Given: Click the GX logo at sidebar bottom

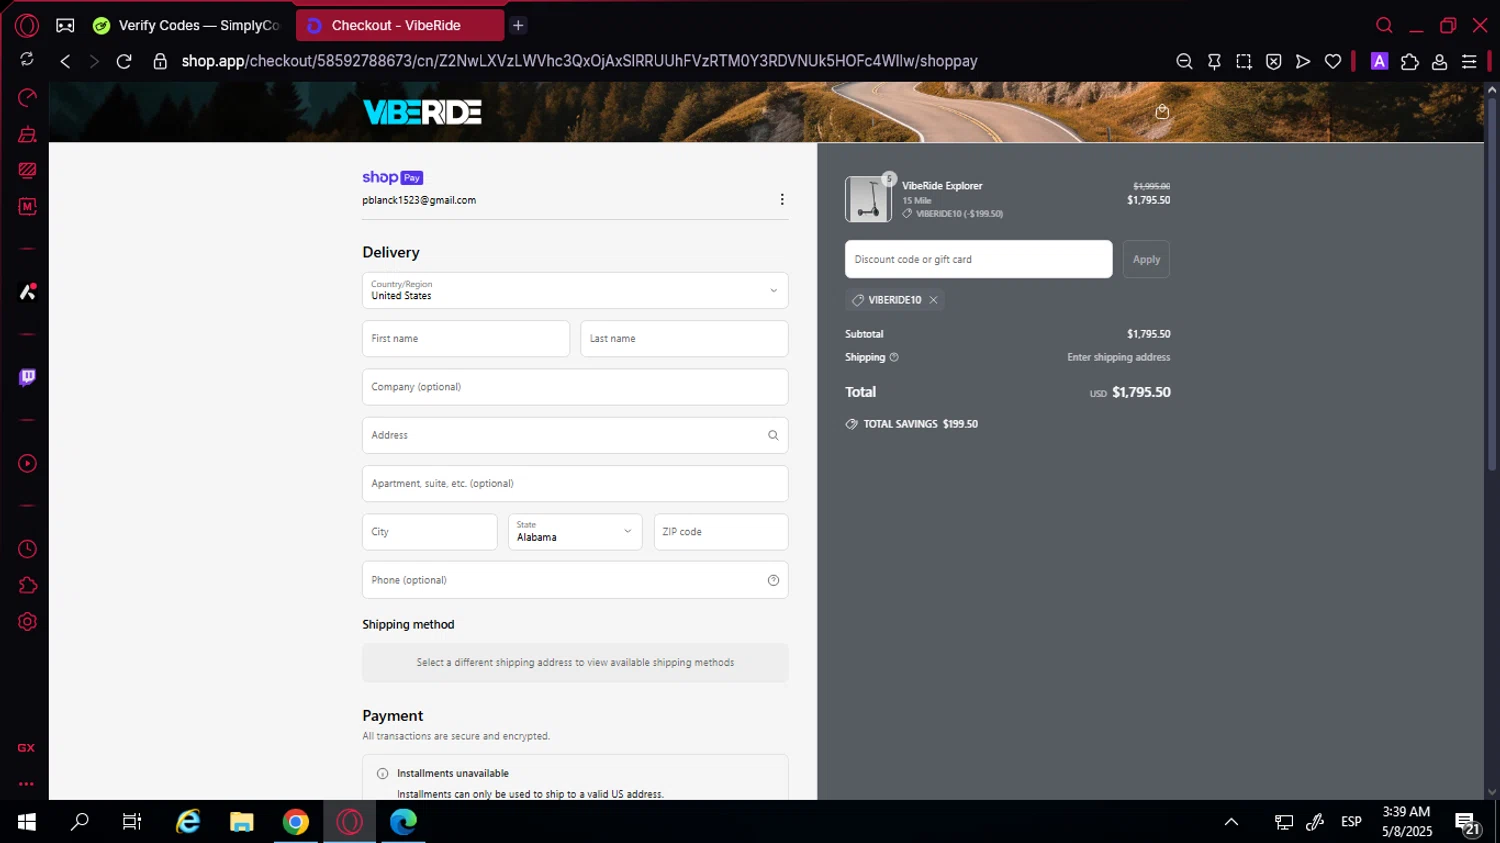Looking at the screenshot, I should click(x=26, y=748).
